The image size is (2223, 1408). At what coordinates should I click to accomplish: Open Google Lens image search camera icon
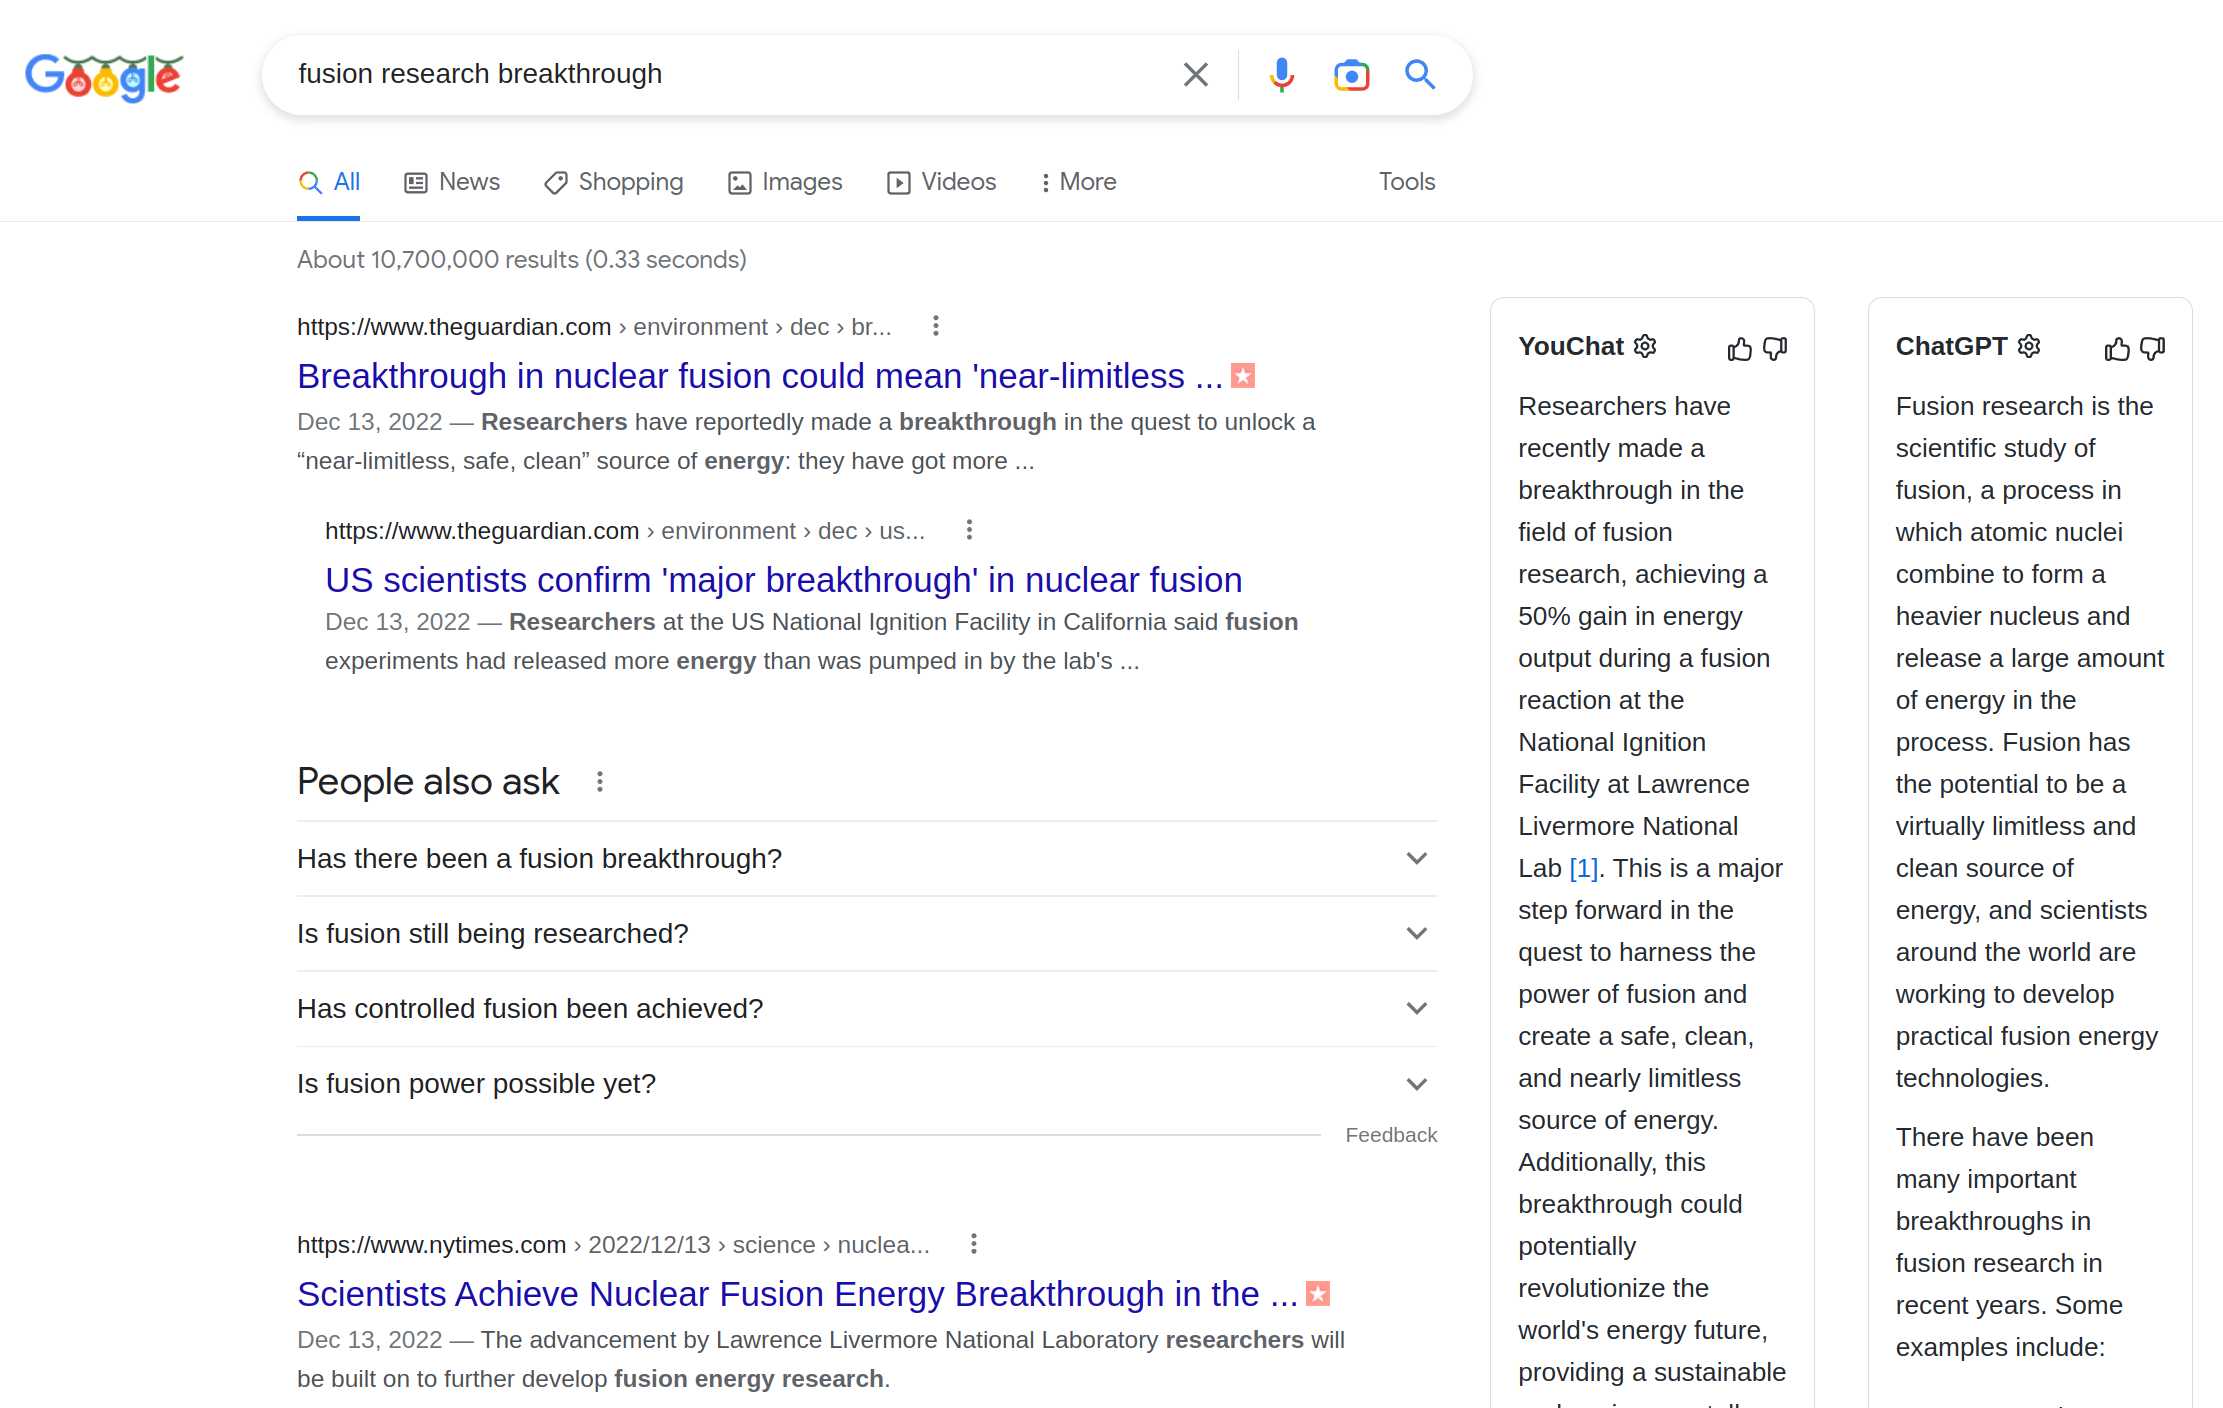point(1351,75)
